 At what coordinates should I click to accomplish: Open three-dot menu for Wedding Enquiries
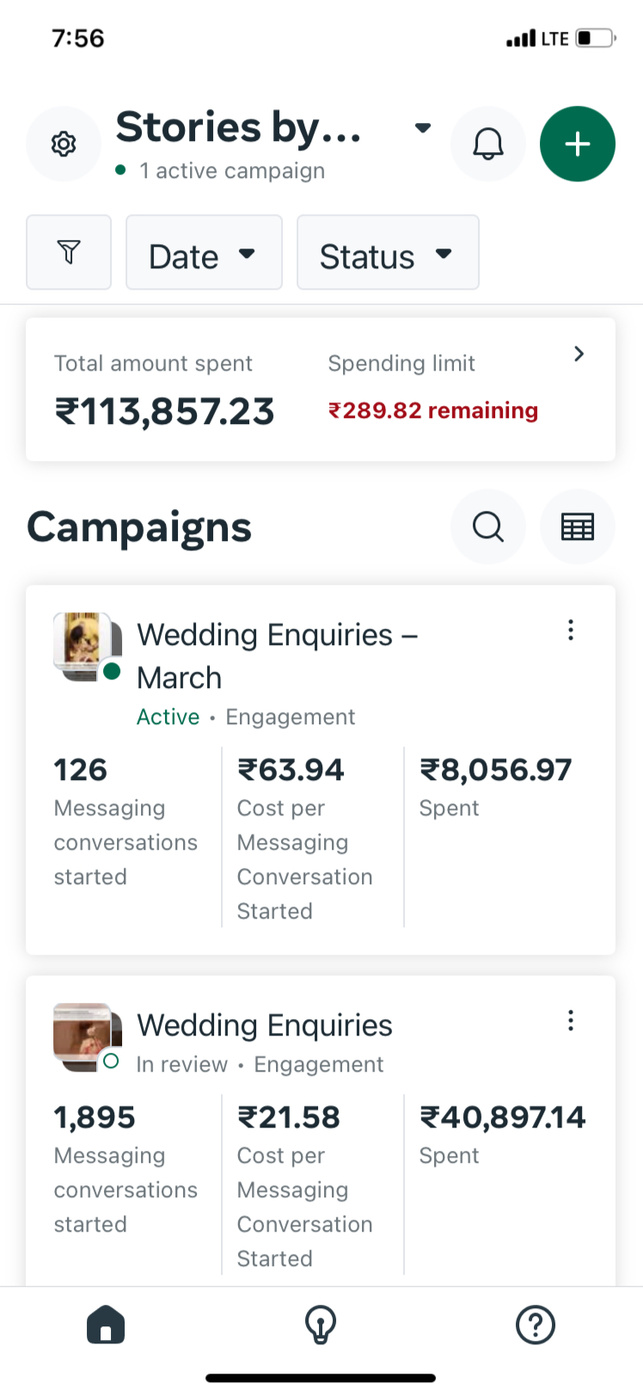(570, 1020)
